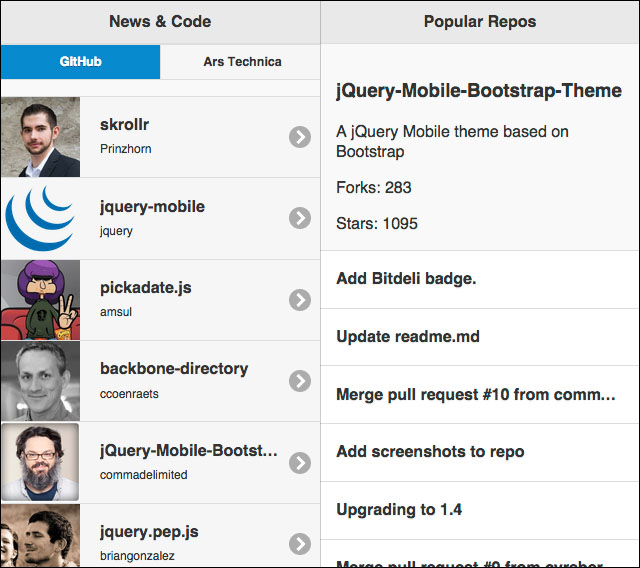Select the backbone-directory repo title

click(174, 369)
